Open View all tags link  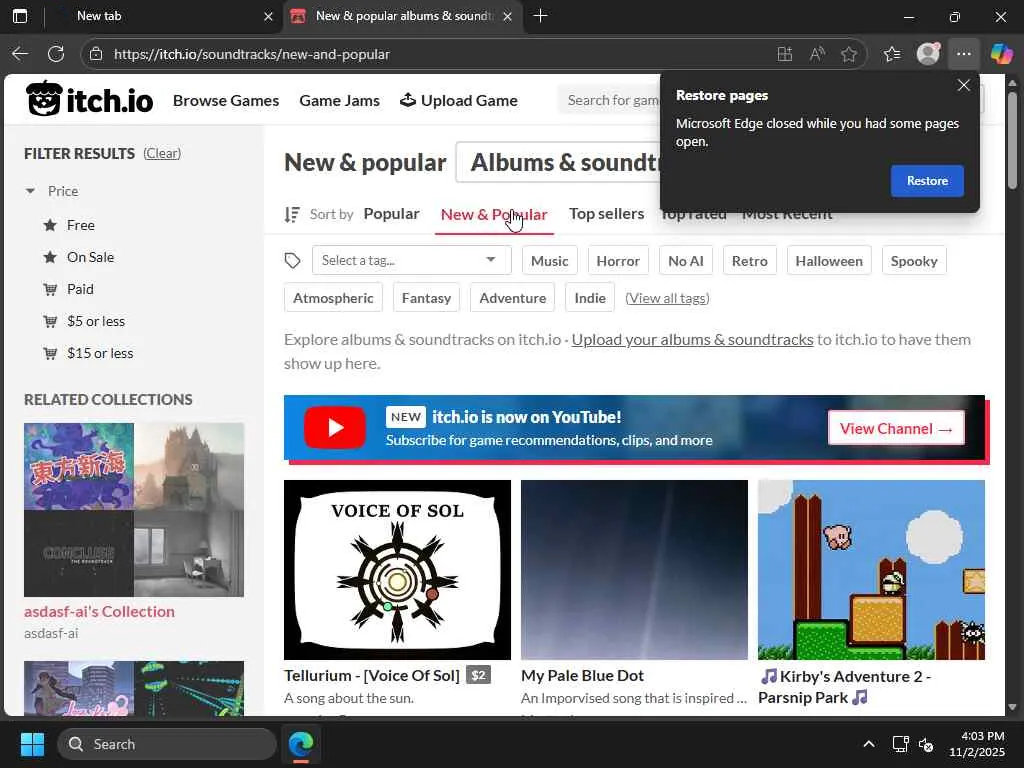667,298
